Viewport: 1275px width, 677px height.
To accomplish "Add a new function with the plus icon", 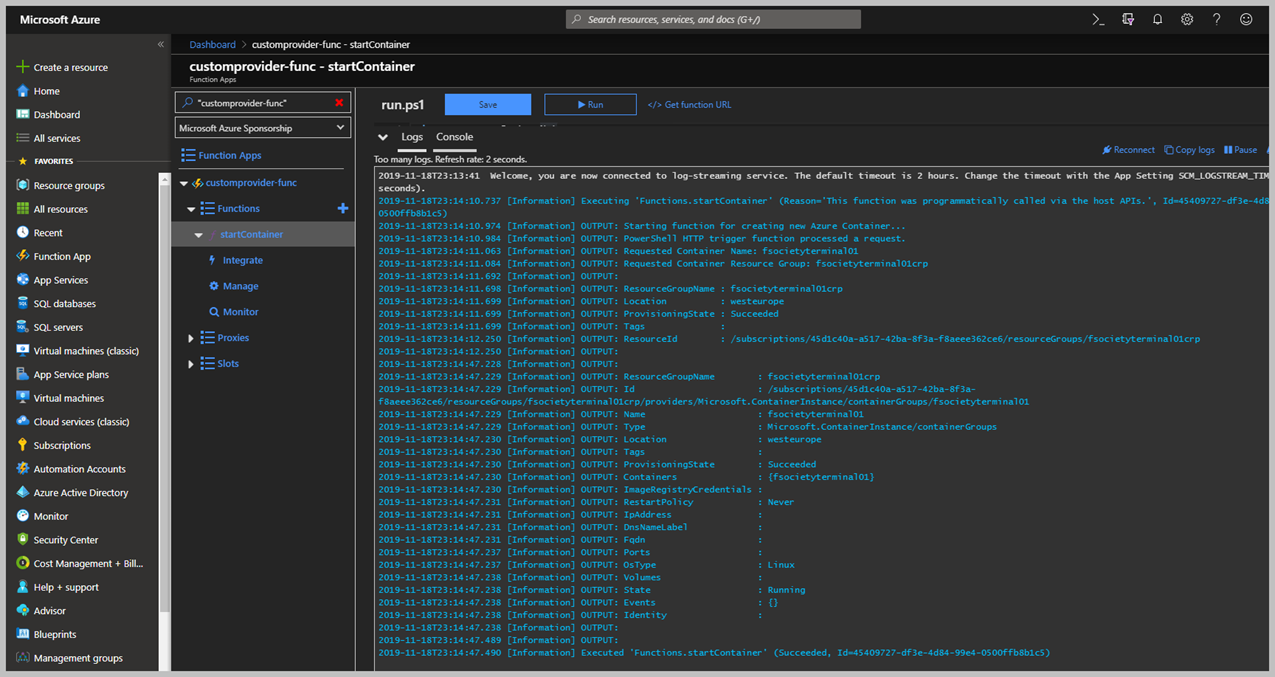I will pyautogui.click(x=343, y=208).
